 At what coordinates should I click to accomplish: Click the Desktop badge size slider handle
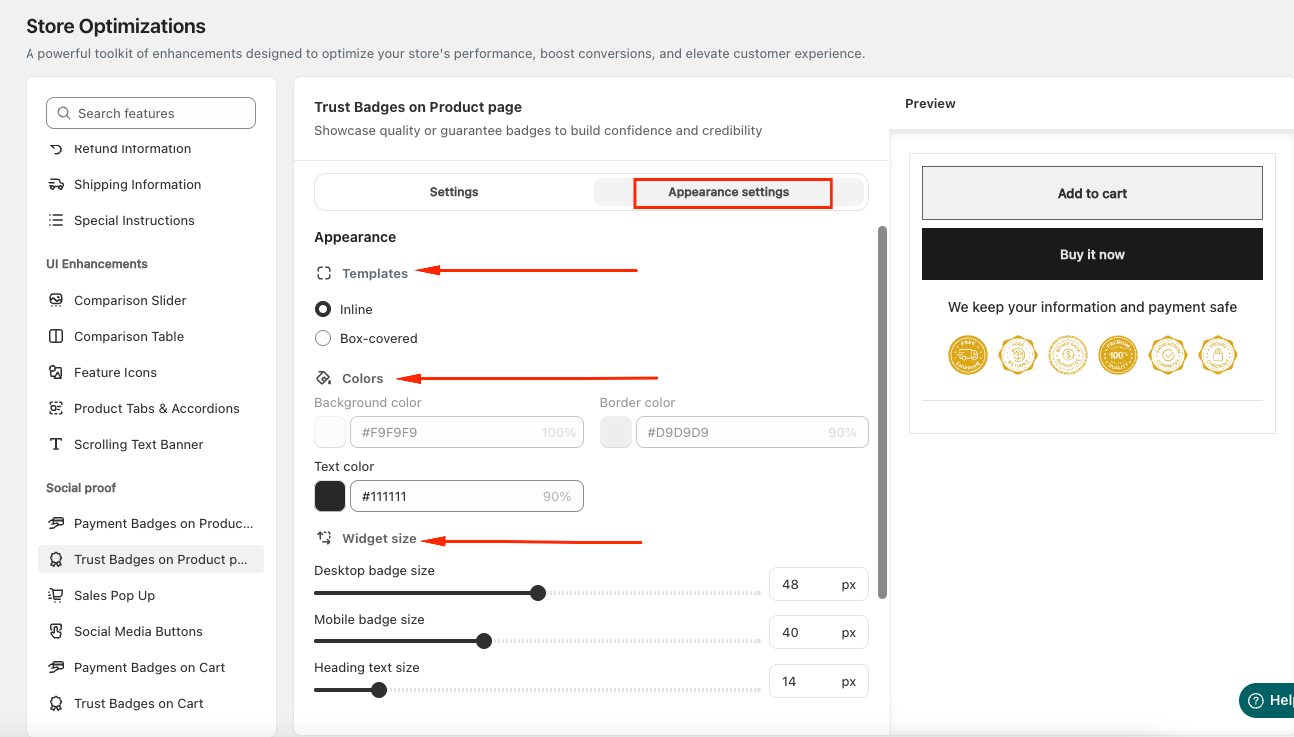pos(538,593)
